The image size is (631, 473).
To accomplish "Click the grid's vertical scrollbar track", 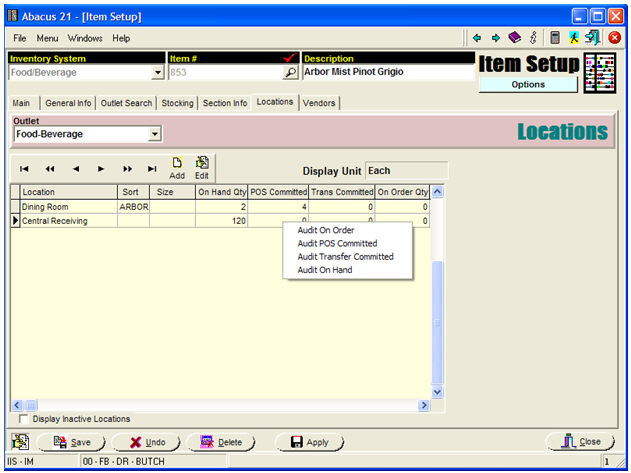I will pyautogui.click(x=436, y=320).
